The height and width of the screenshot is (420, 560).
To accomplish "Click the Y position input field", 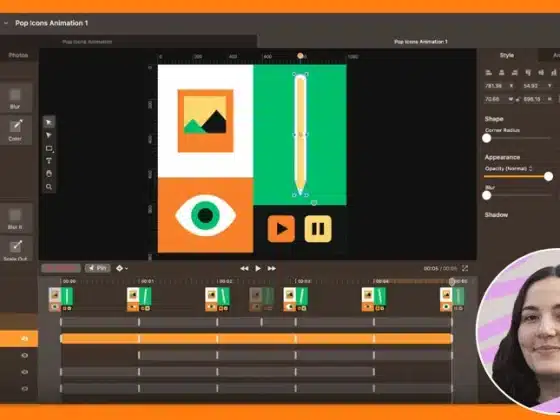I will pos(539,86).
